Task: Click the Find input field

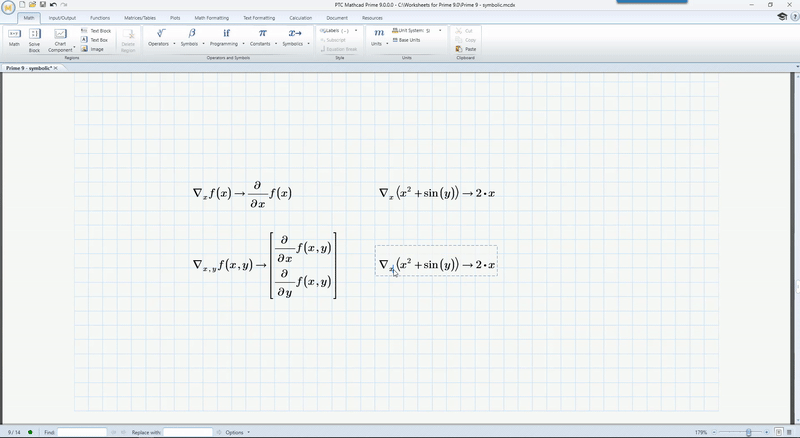Action: click(x=82, y=432)
